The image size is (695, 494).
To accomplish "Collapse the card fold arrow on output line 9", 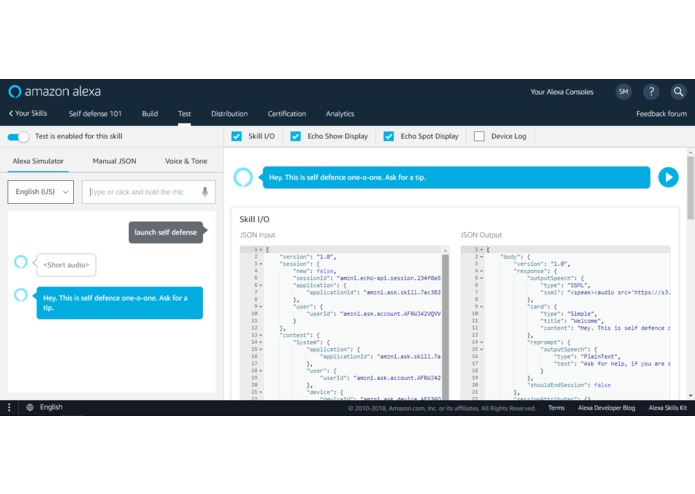I will pyautogui.click(x=481, y=307).
